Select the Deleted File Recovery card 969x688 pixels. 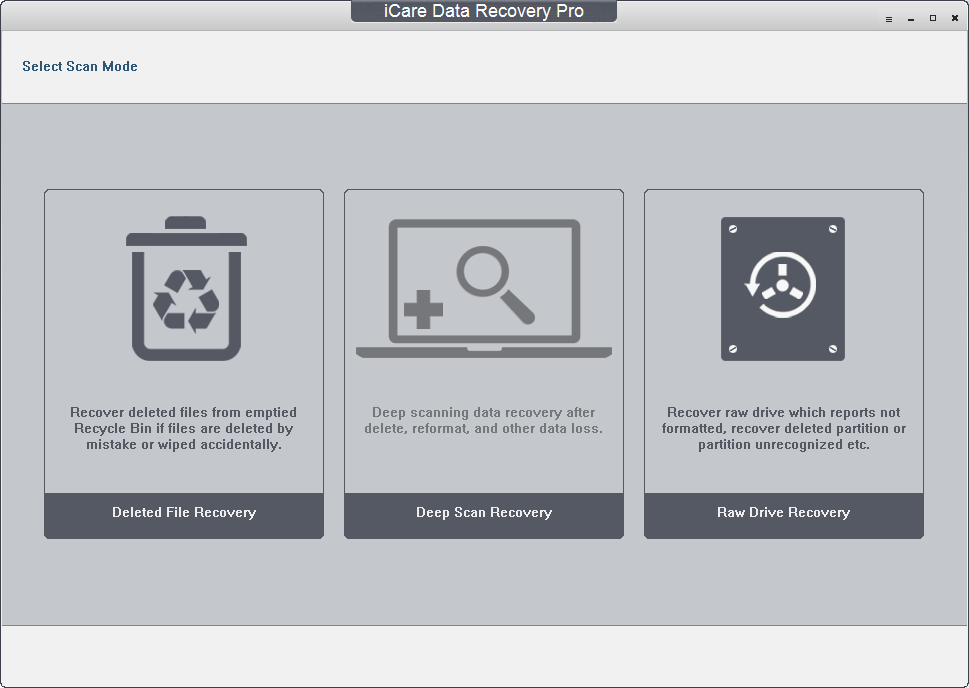point(184,363)
